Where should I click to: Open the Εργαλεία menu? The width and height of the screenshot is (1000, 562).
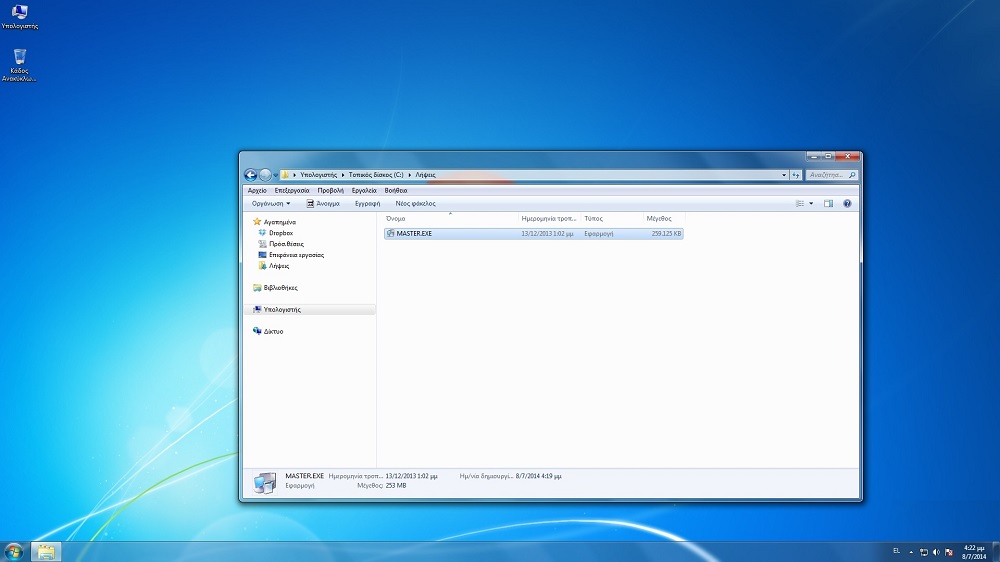(x=364, y=190)
